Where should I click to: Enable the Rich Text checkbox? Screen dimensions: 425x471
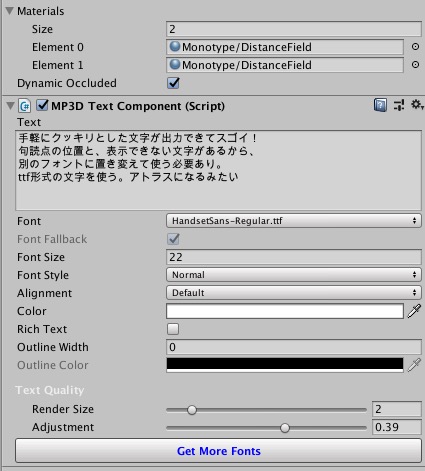pyautogui.click(x=173, y=329)
